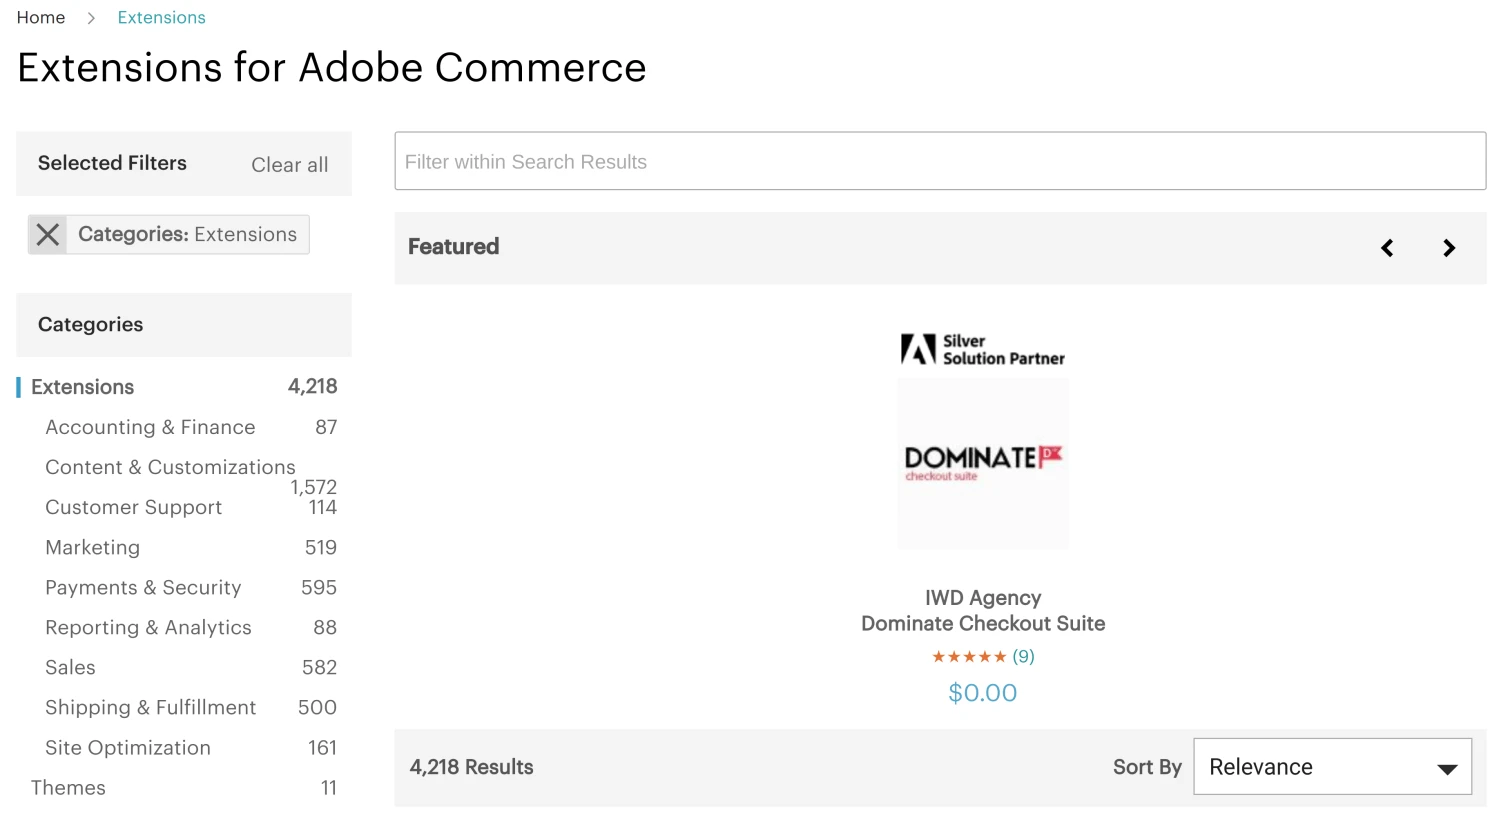Go to next featured extension
Viewport: 1500px width, 833px height.
point(1449,248)
